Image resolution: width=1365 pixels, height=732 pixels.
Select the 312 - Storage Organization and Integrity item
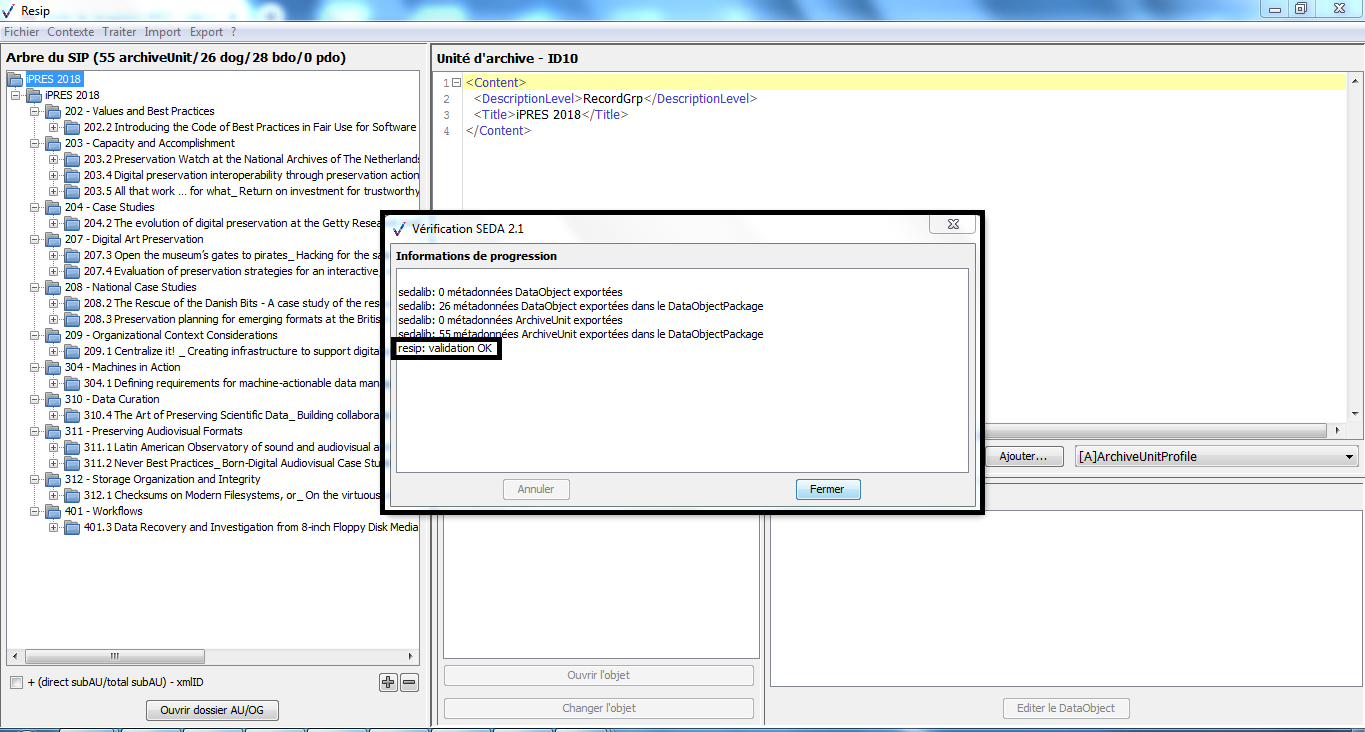click(162, 479)
